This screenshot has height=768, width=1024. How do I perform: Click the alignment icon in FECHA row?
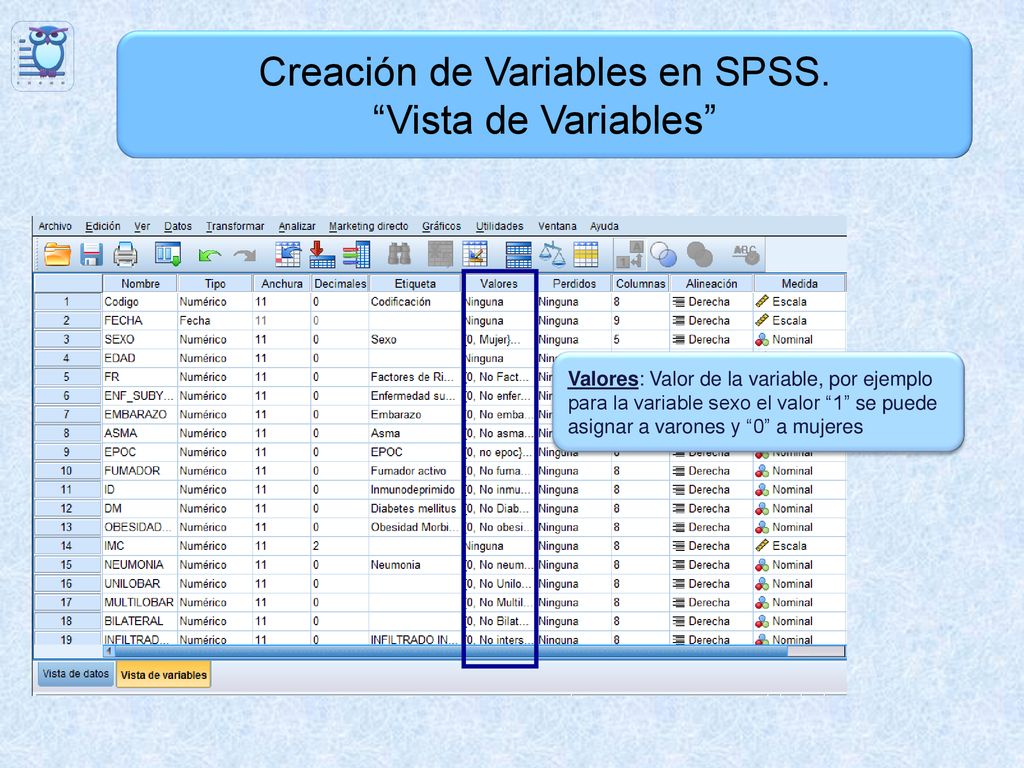(679, 321)
